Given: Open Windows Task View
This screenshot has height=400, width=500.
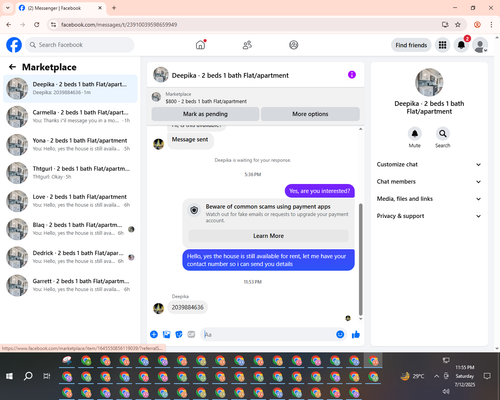Looking at the screenshot, I should click(47, 376).
